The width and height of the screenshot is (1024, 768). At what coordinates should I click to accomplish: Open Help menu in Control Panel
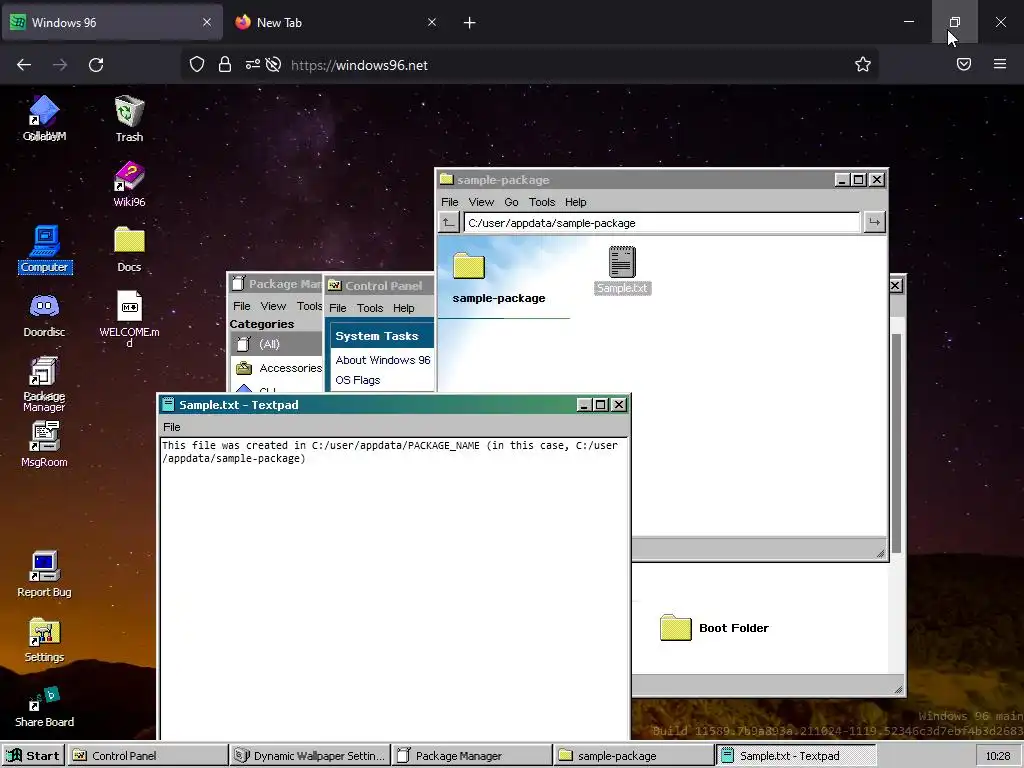tap(404, 308)
